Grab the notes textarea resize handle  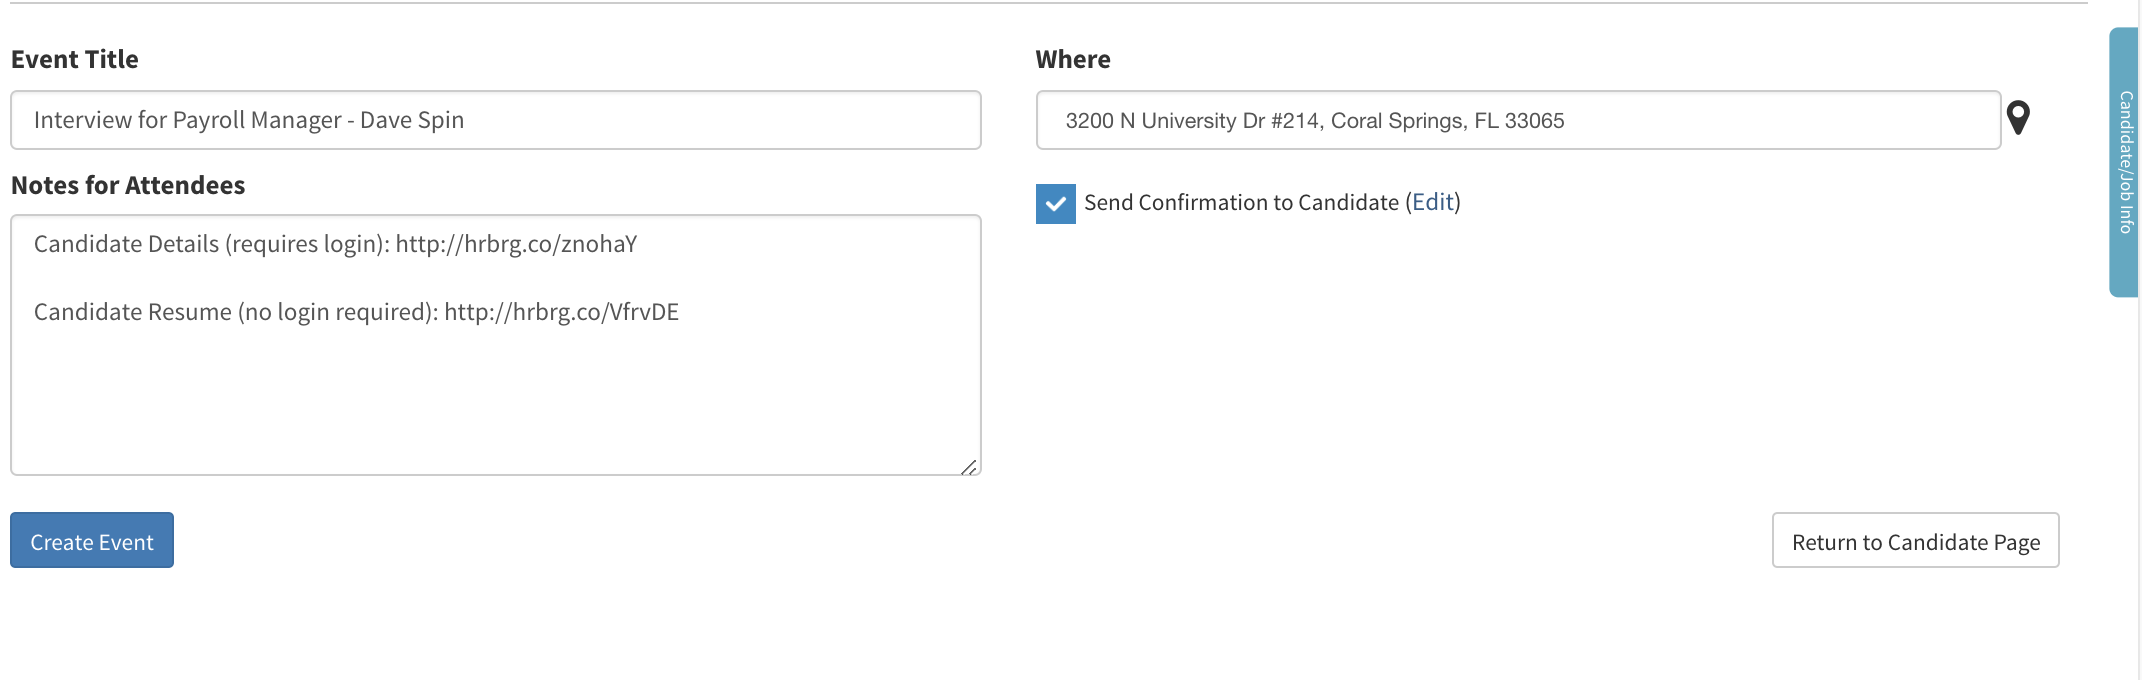[968, 467]
